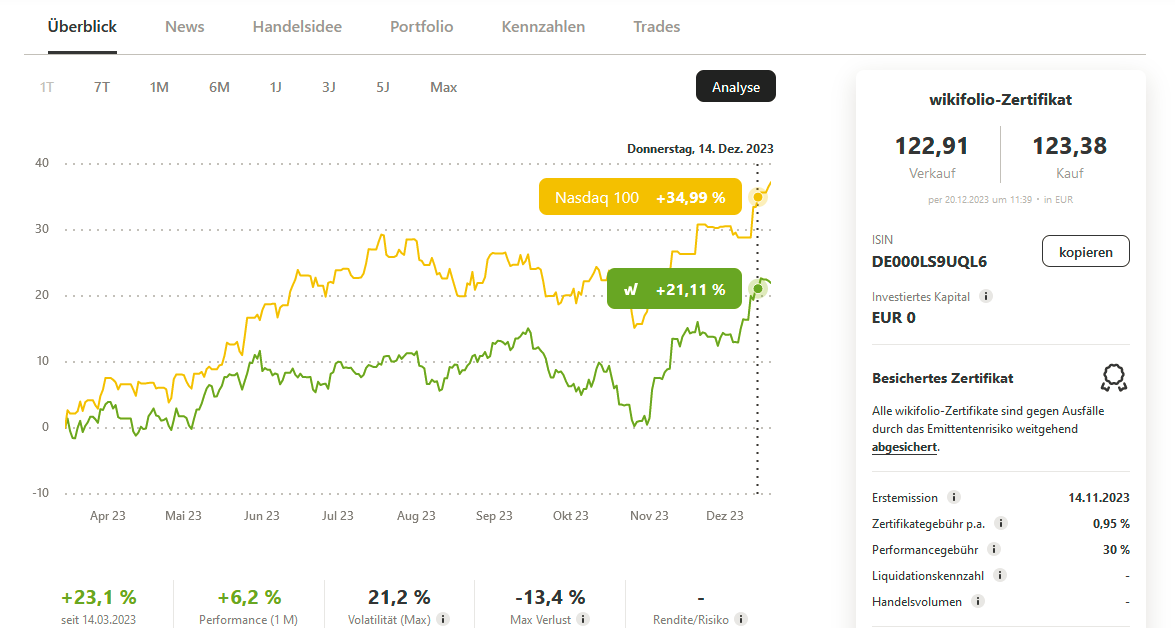Copy the ISIN with kopieren button
The height and width of the screenshot is (628, 1175).
[1085, 252]
